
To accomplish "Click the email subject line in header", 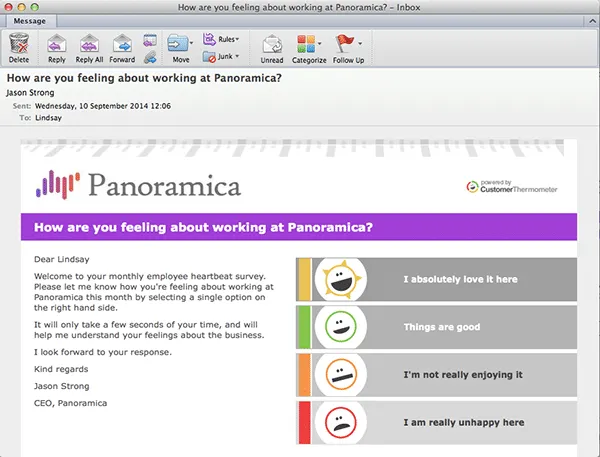I will coord(144,78).
